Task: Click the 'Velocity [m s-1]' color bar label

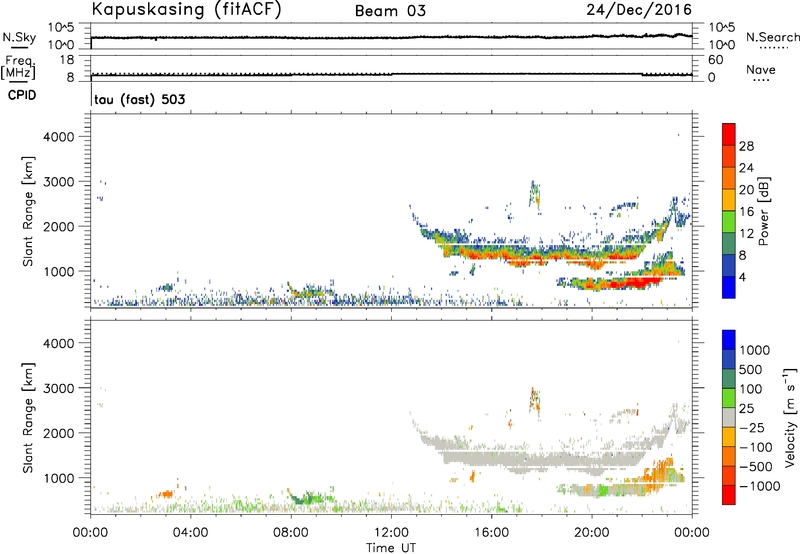Action: 790,418
